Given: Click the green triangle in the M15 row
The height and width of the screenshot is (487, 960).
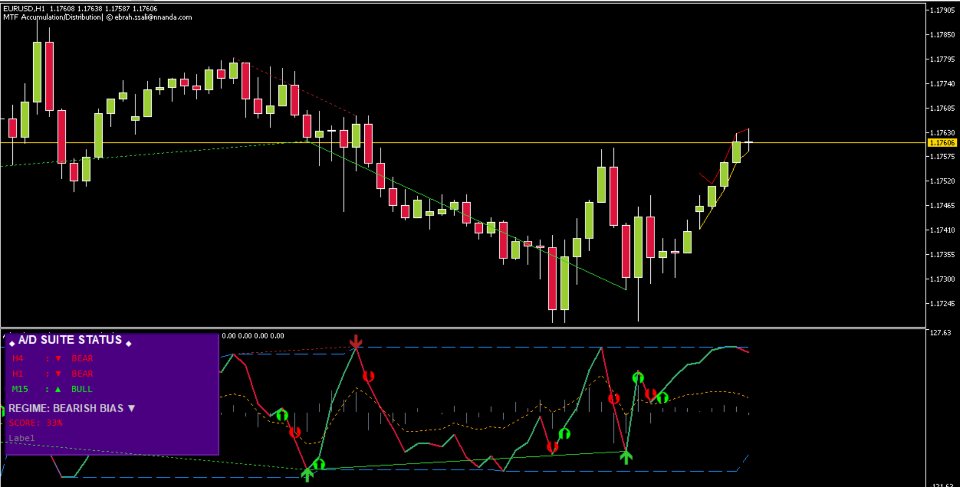Looking at the screenshot, I should pyautogui.click(x=58, y=389).
